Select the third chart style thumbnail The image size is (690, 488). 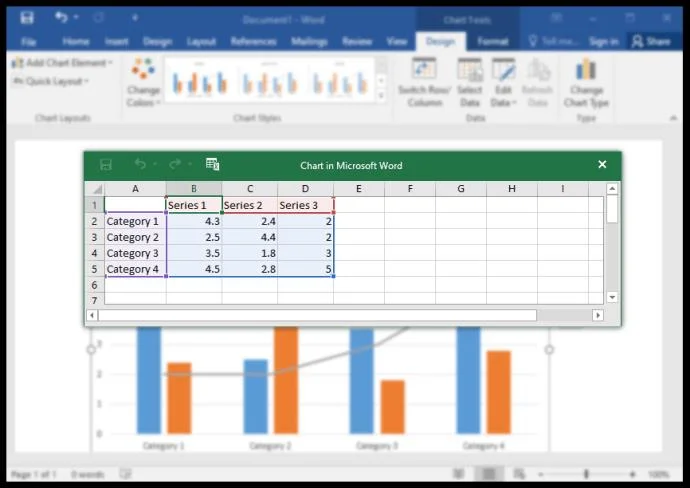340,79
